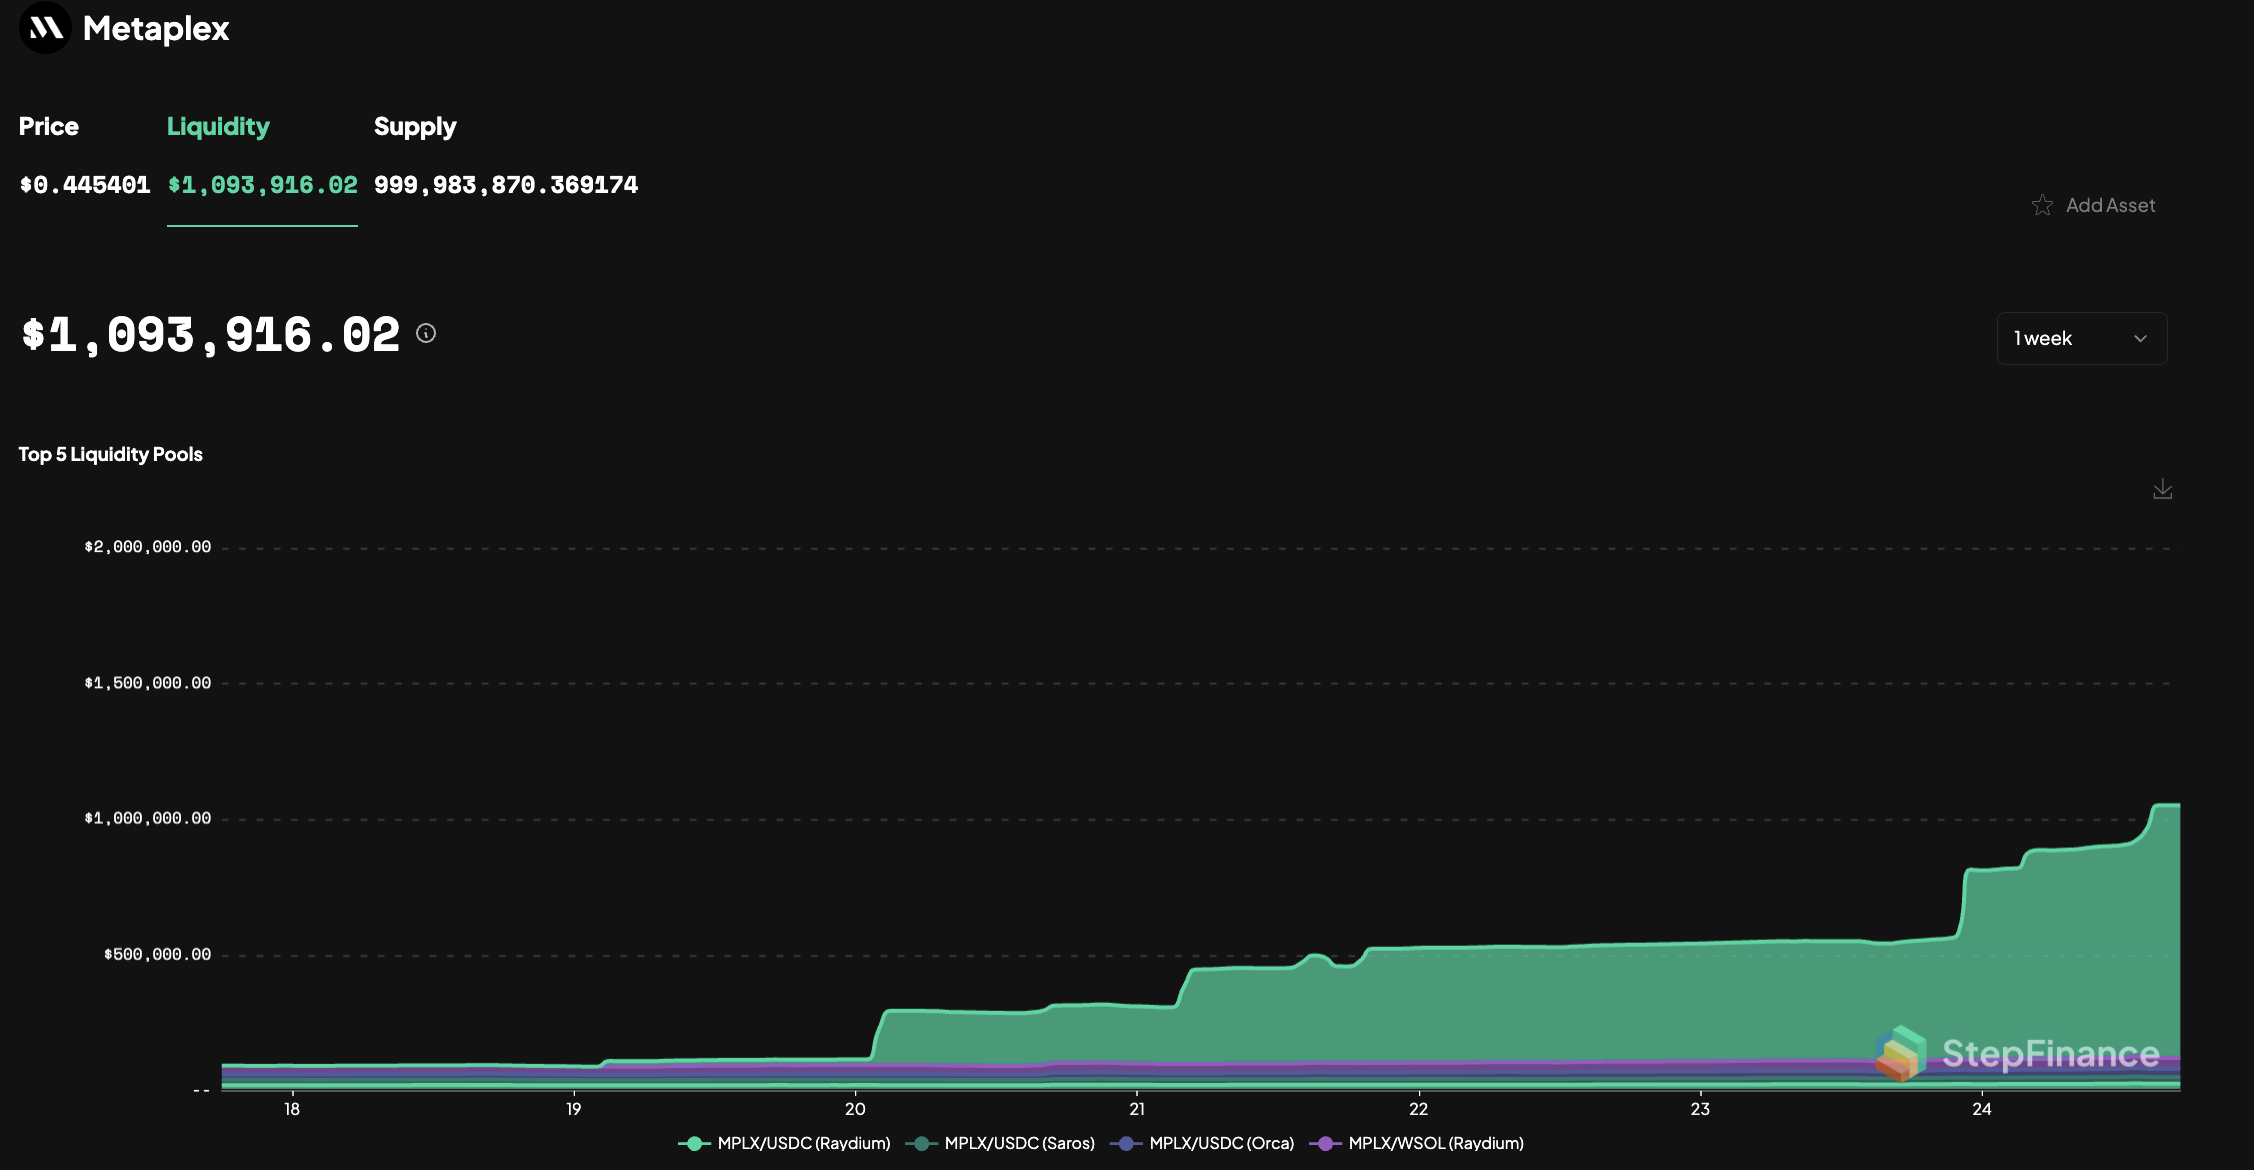Hide the MPLX/USDC (Orca) series
The width and height of the screenshot is (2254, 1170).
pyautogui.click(x=1222, y=1143)
